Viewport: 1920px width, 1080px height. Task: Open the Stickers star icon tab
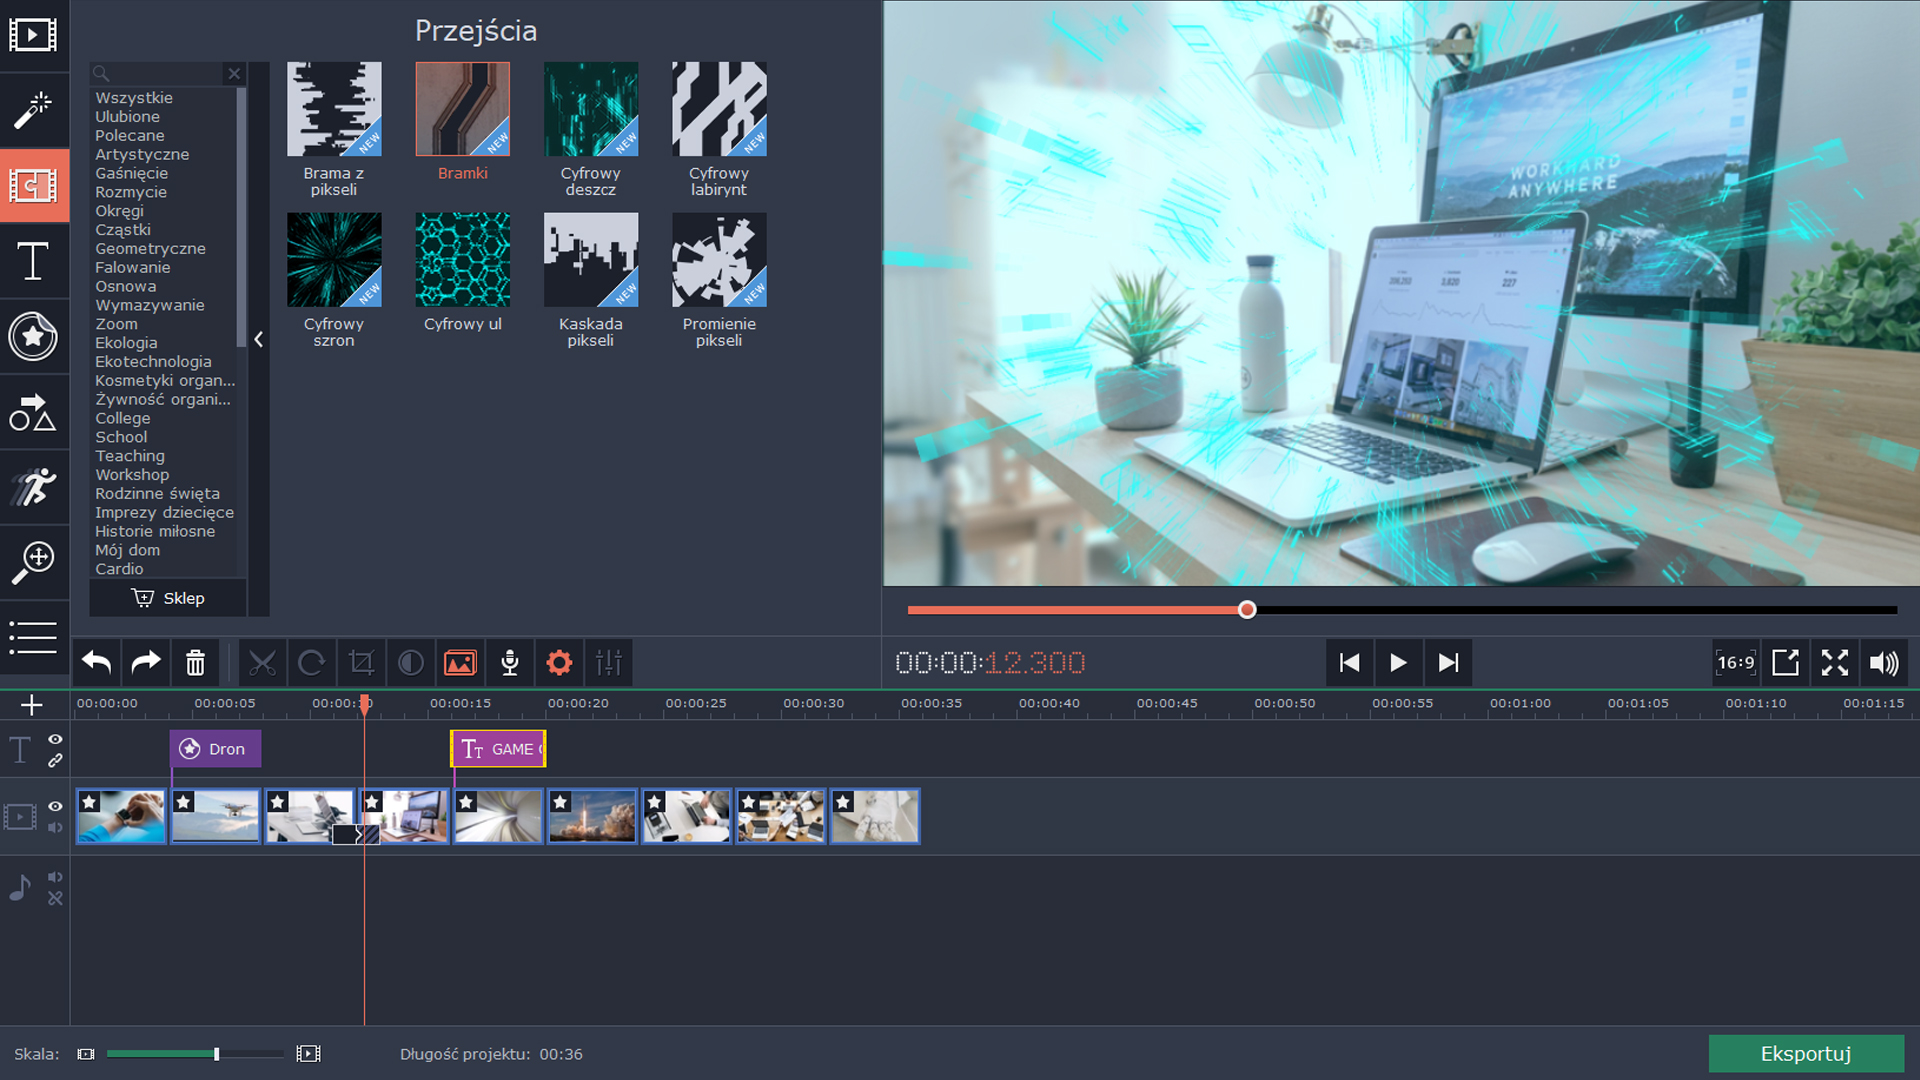click(x=33, y=336)
